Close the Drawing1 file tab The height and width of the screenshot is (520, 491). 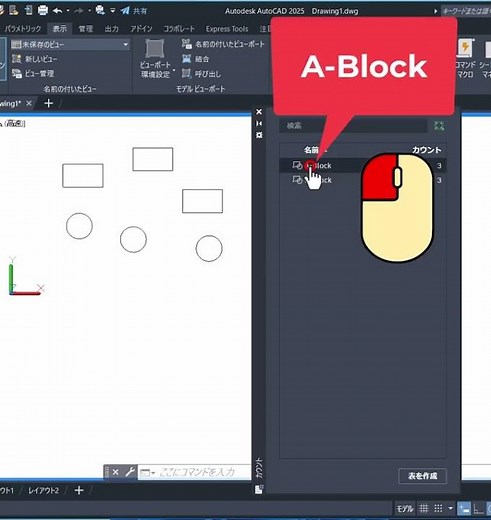(x=29, y=103)
